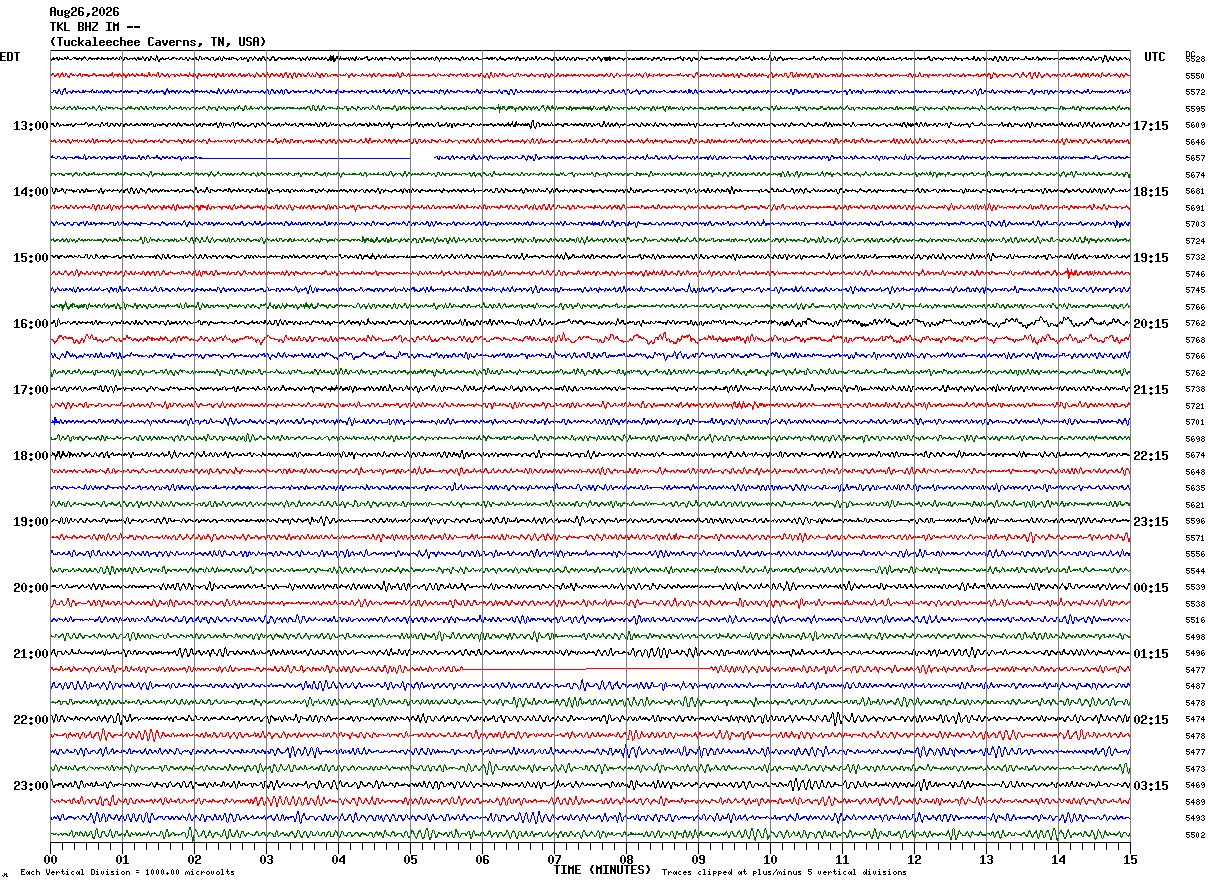Click the 00:15 UTC time label

pos(1150,588)
